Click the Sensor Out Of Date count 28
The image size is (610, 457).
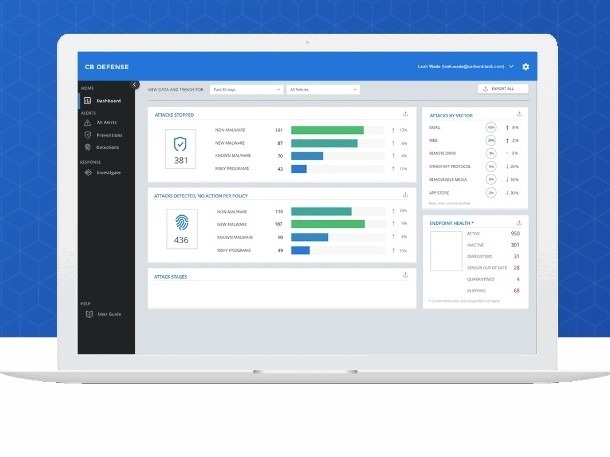[516, 268]
